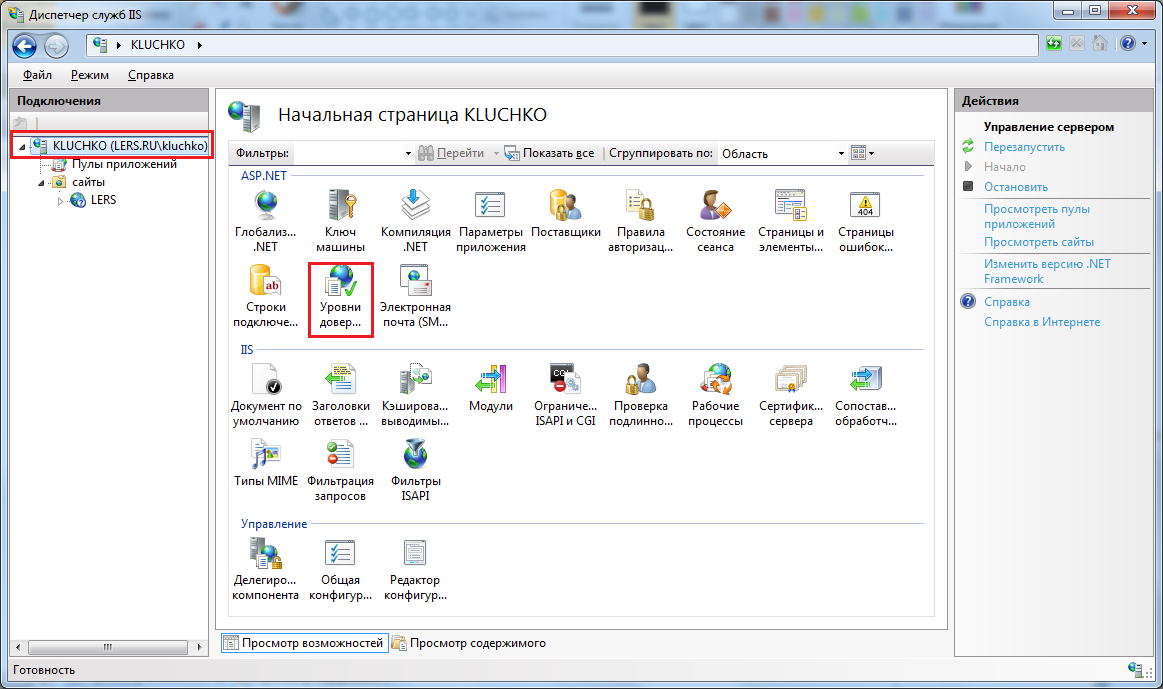
Task: Click Просмотреть сайты link
Action: (x=1038, y=242)
